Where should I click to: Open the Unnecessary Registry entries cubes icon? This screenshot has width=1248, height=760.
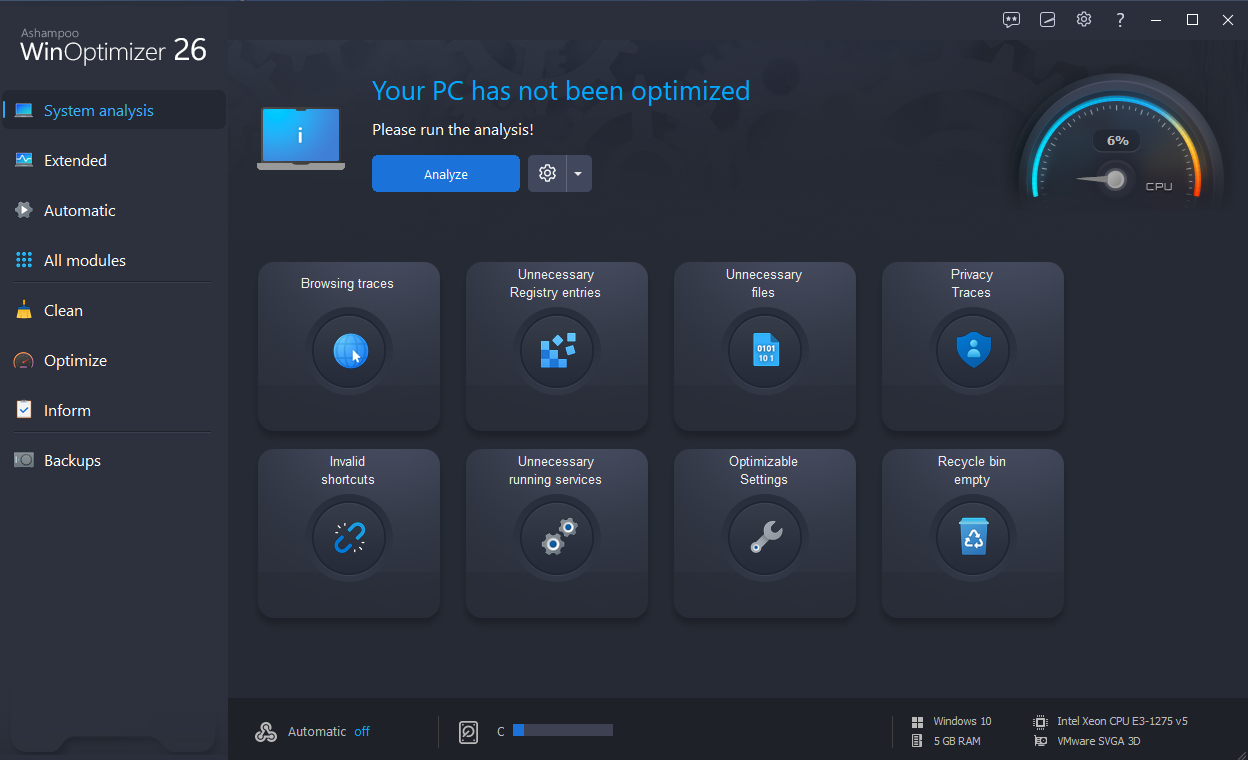[557, 351]
